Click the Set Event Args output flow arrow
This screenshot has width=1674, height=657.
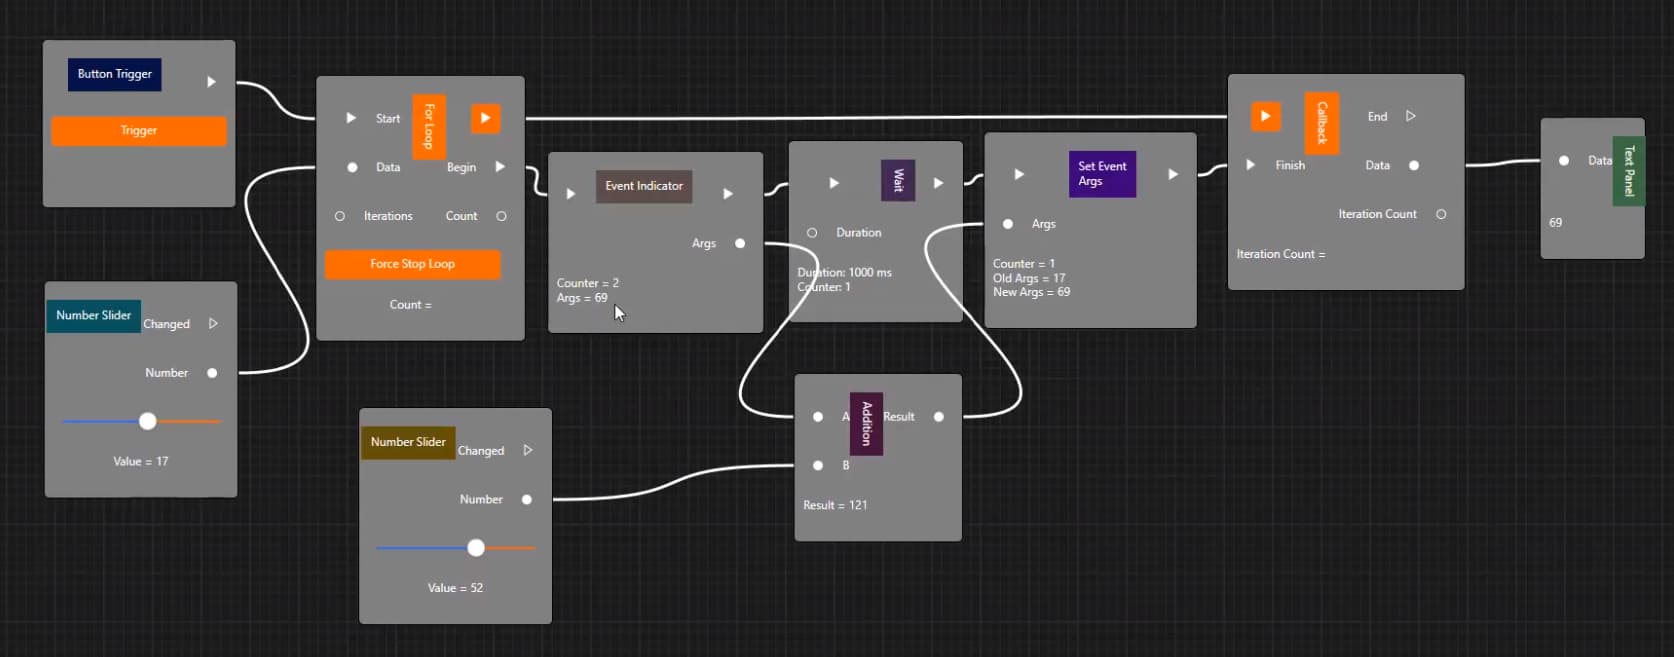1173,174
